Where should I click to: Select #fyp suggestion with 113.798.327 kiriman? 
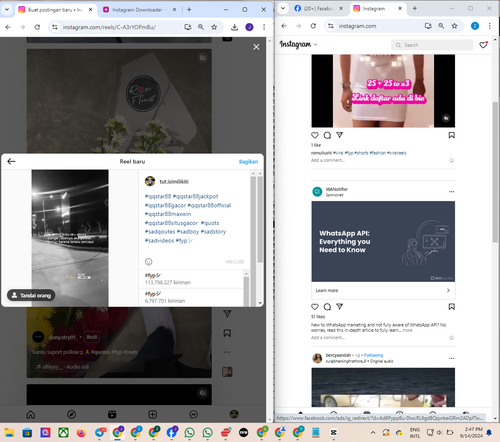(x=191, y=279)
